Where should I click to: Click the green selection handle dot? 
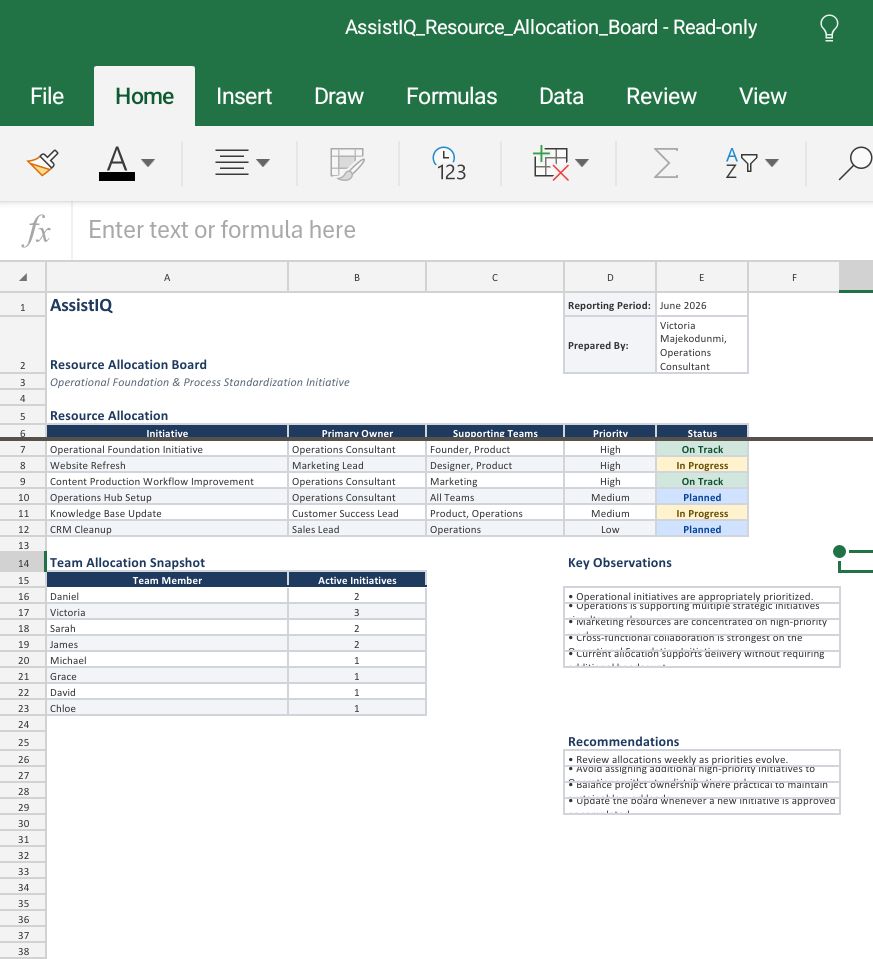coord(839,552)
